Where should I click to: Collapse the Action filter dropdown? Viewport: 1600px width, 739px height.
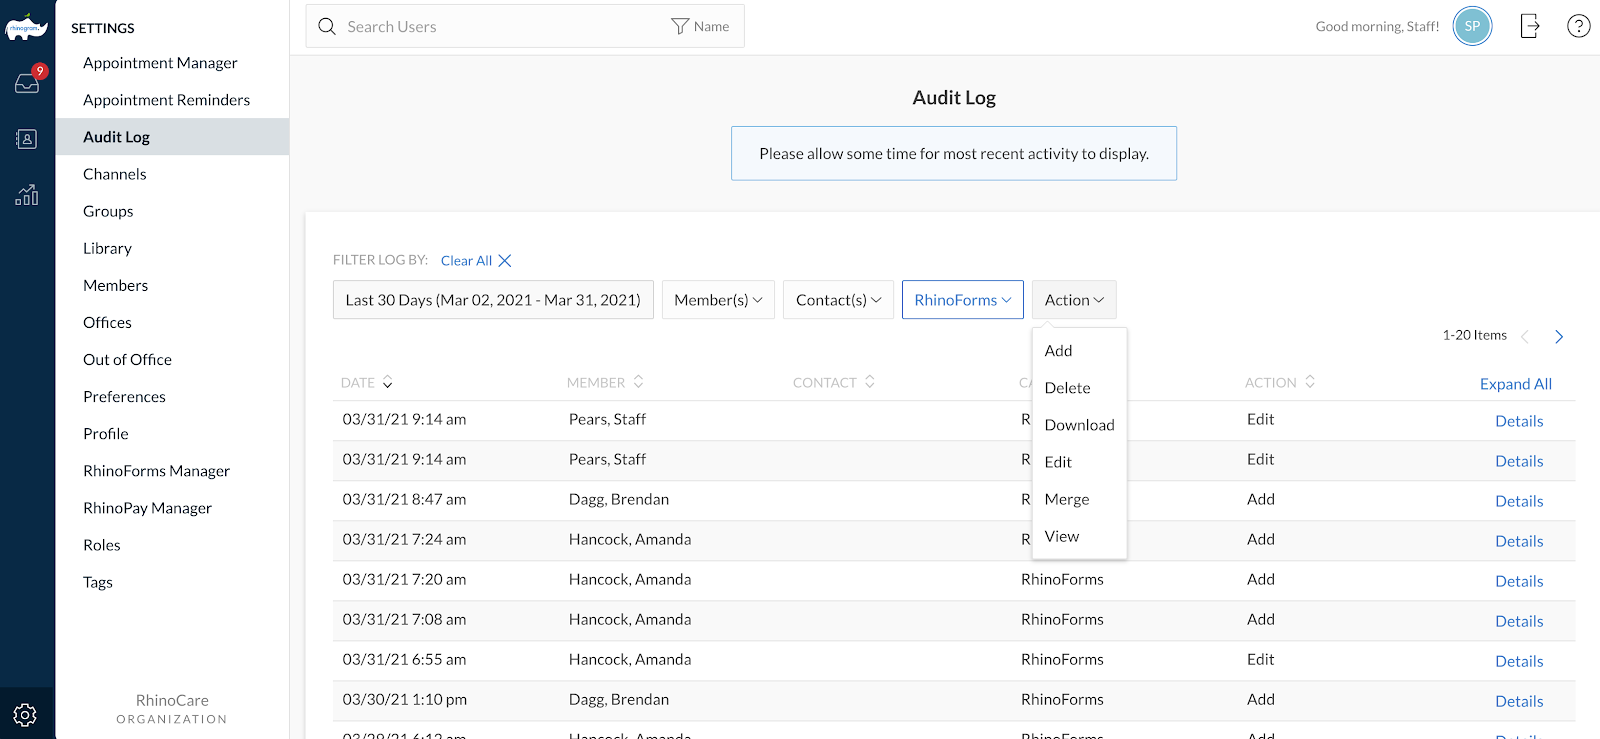click(1074, 300)
